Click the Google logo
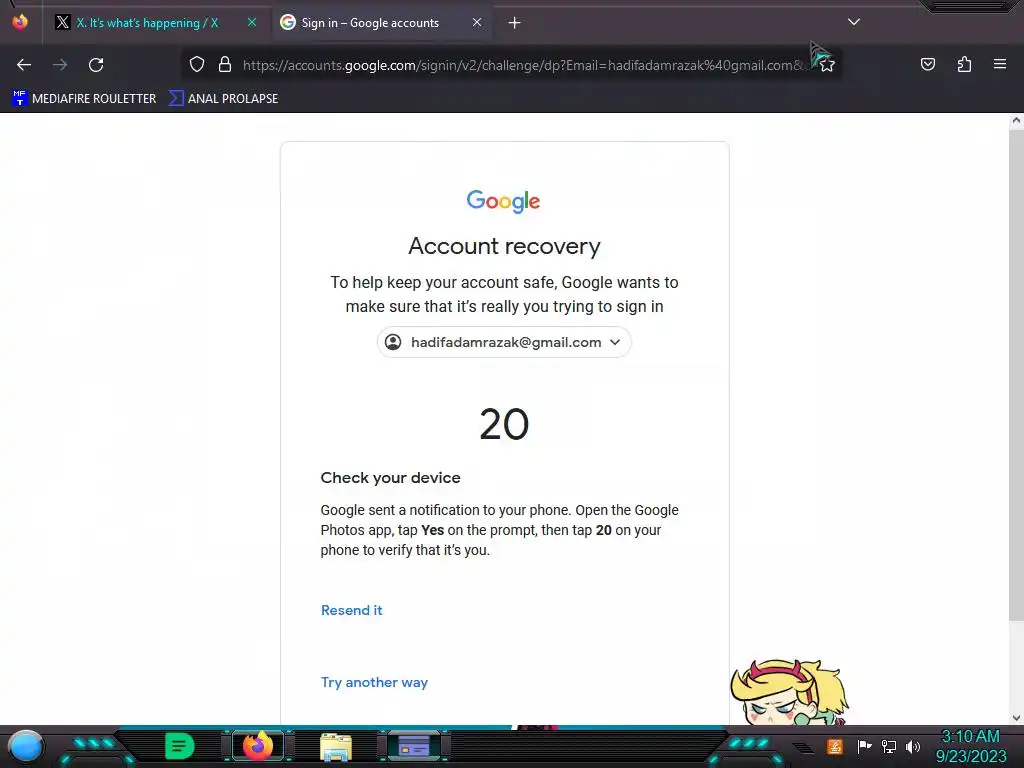 pos(504,201)
